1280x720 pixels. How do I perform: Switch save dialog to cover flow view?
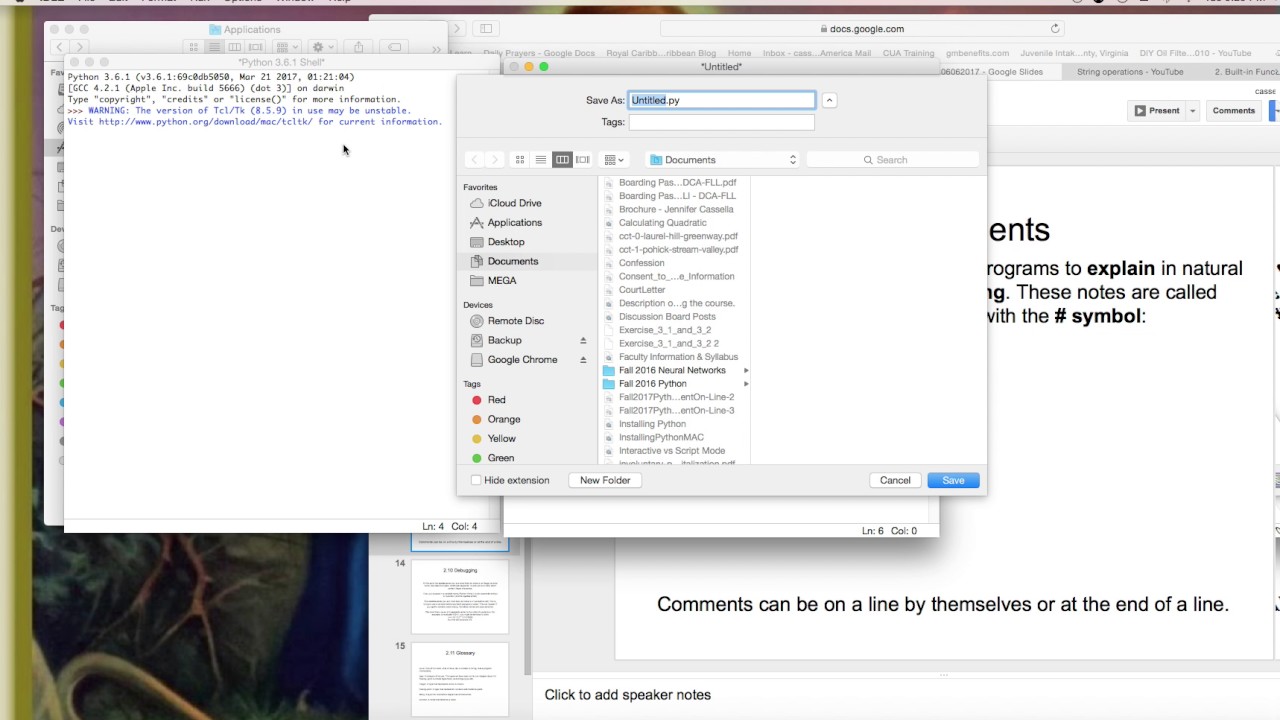click(583, 160)
